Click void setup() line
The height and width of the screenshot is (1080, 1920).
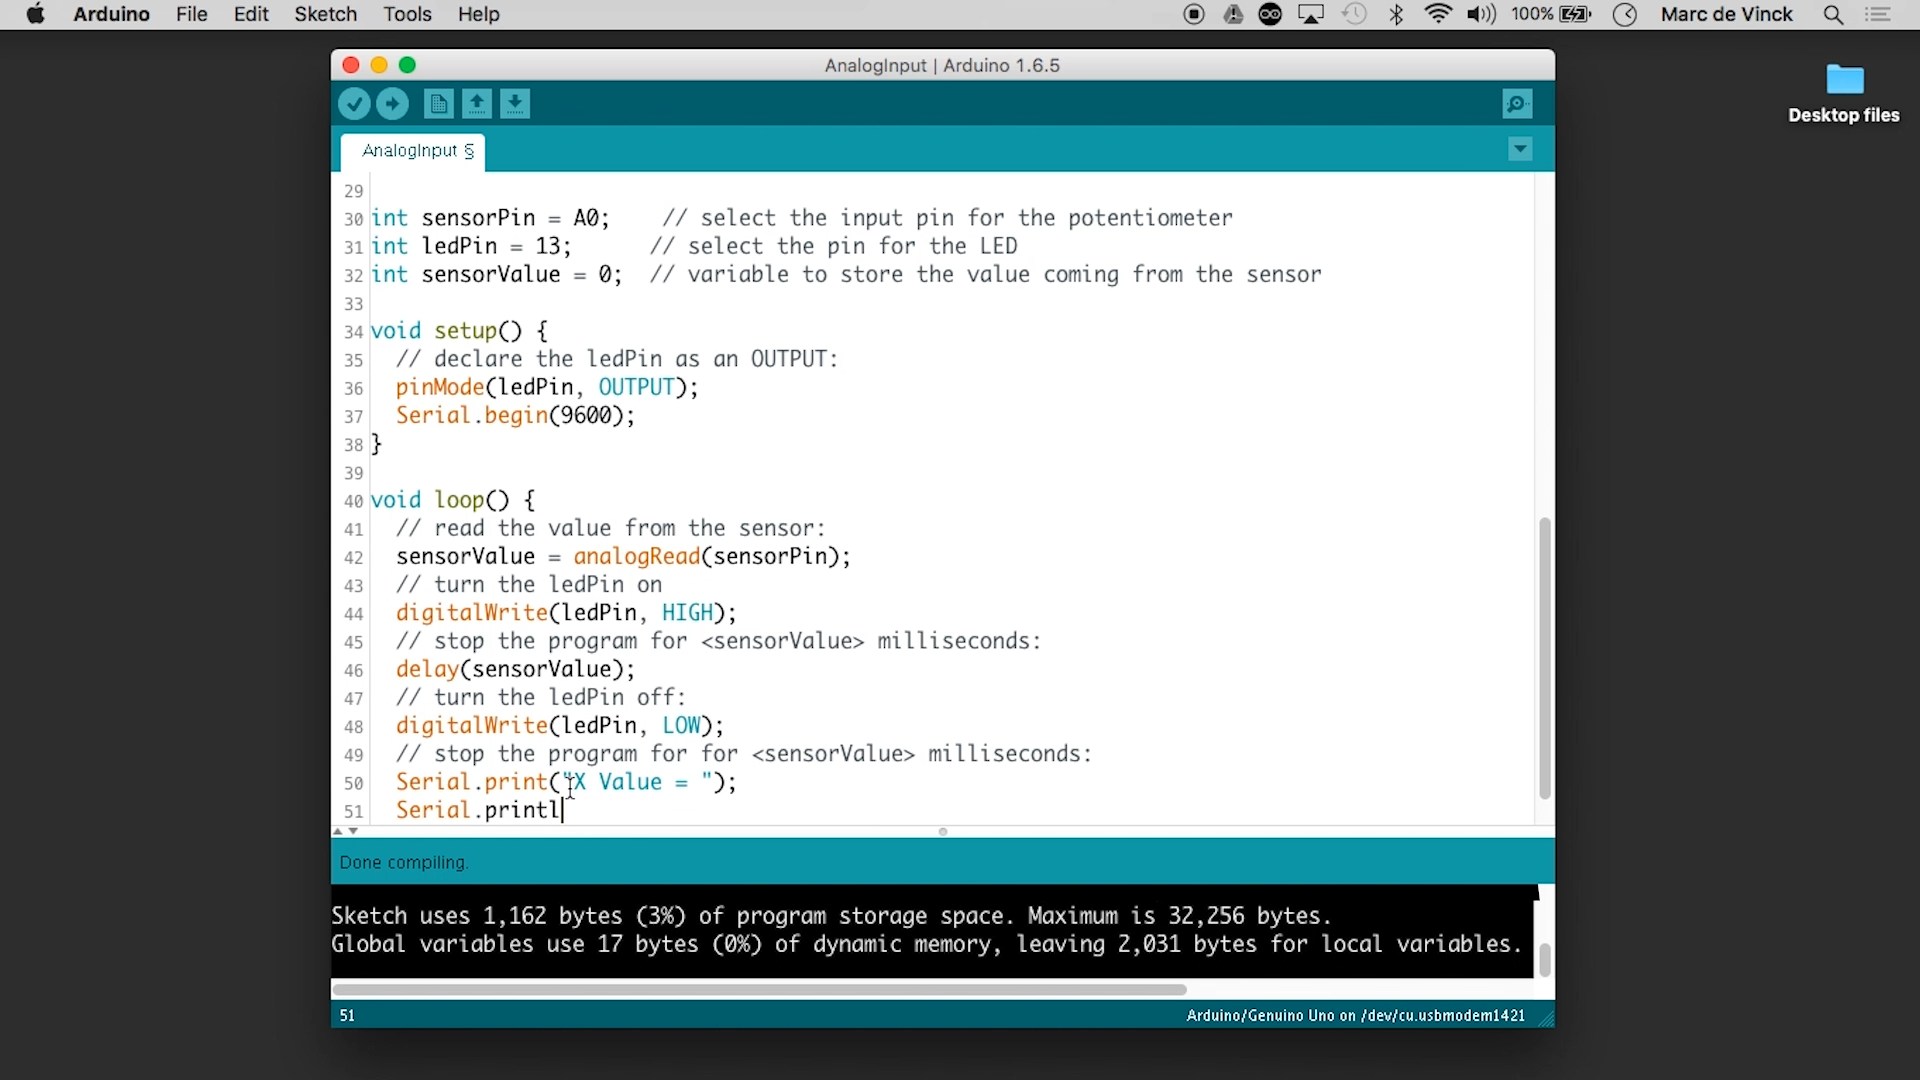(x=459, y=331)
